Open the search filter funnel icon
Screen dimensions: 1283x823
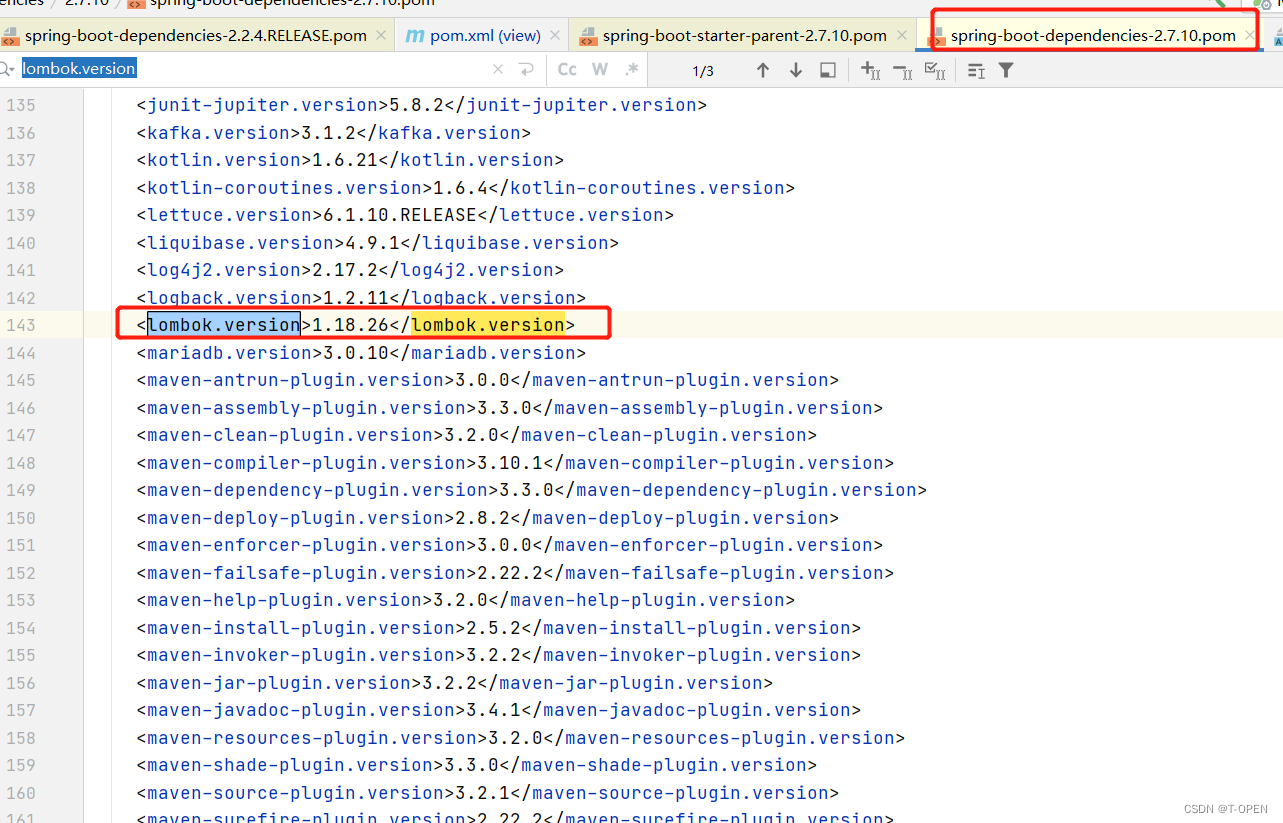click(1006, 70)
